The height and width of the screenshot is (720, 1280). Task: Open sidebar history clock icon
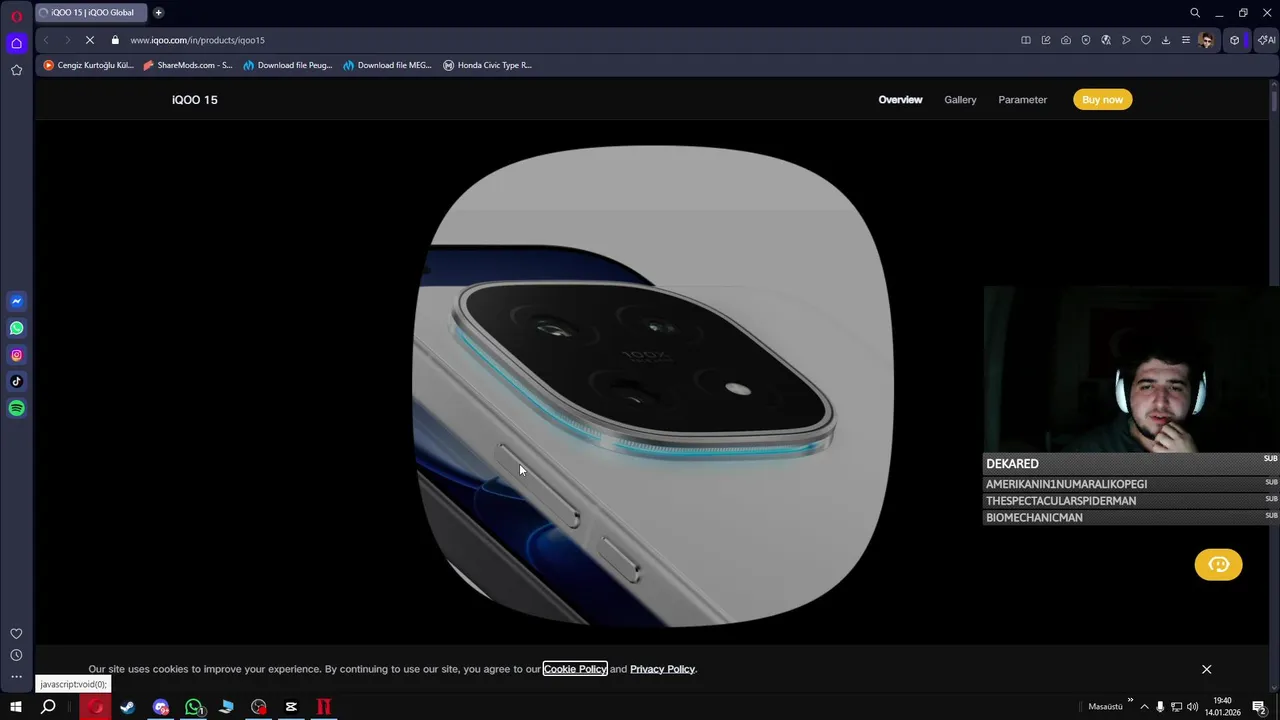16,655
